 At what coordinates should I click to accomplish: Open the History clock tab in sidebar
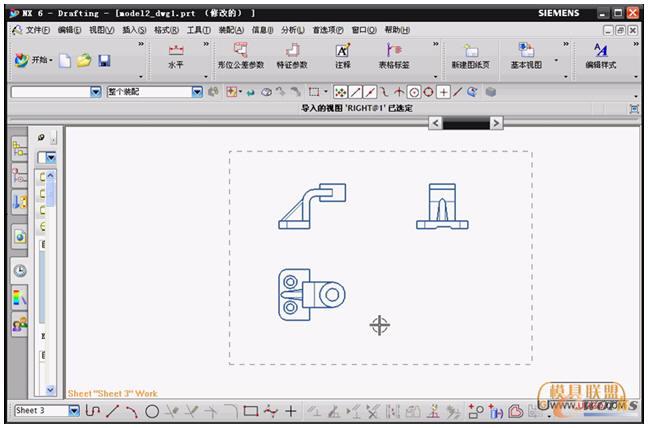tap(20, 270)
